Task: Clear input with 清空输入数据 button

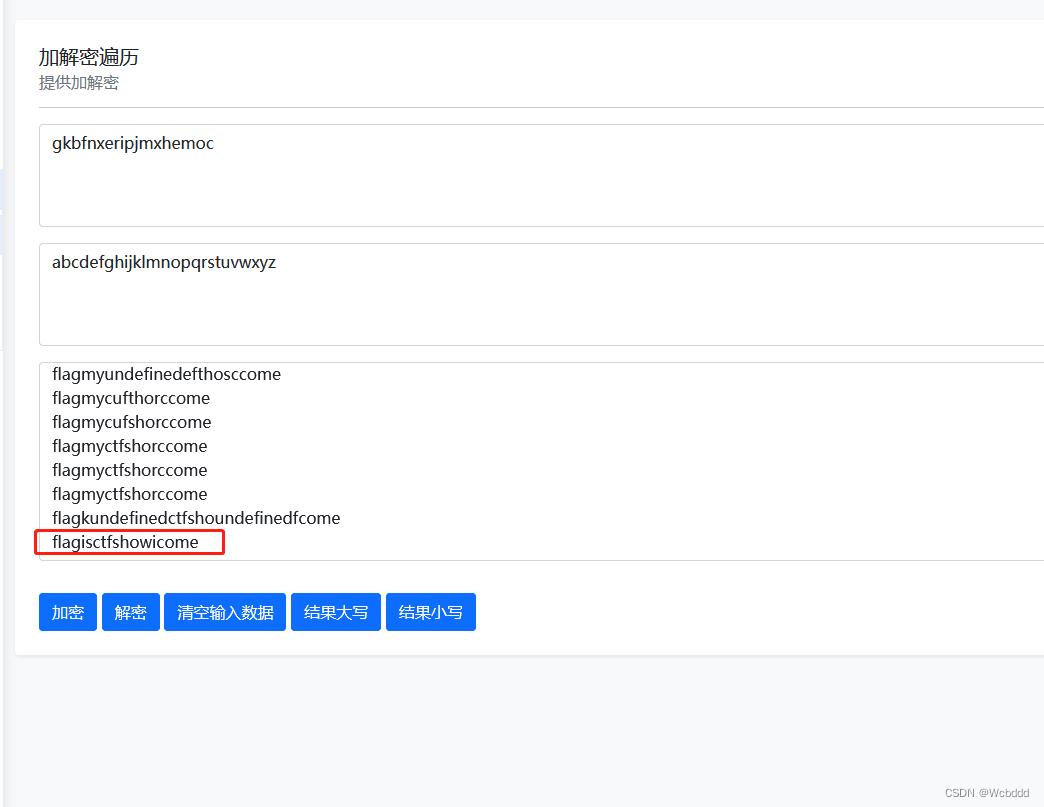Action: point(225,612)
